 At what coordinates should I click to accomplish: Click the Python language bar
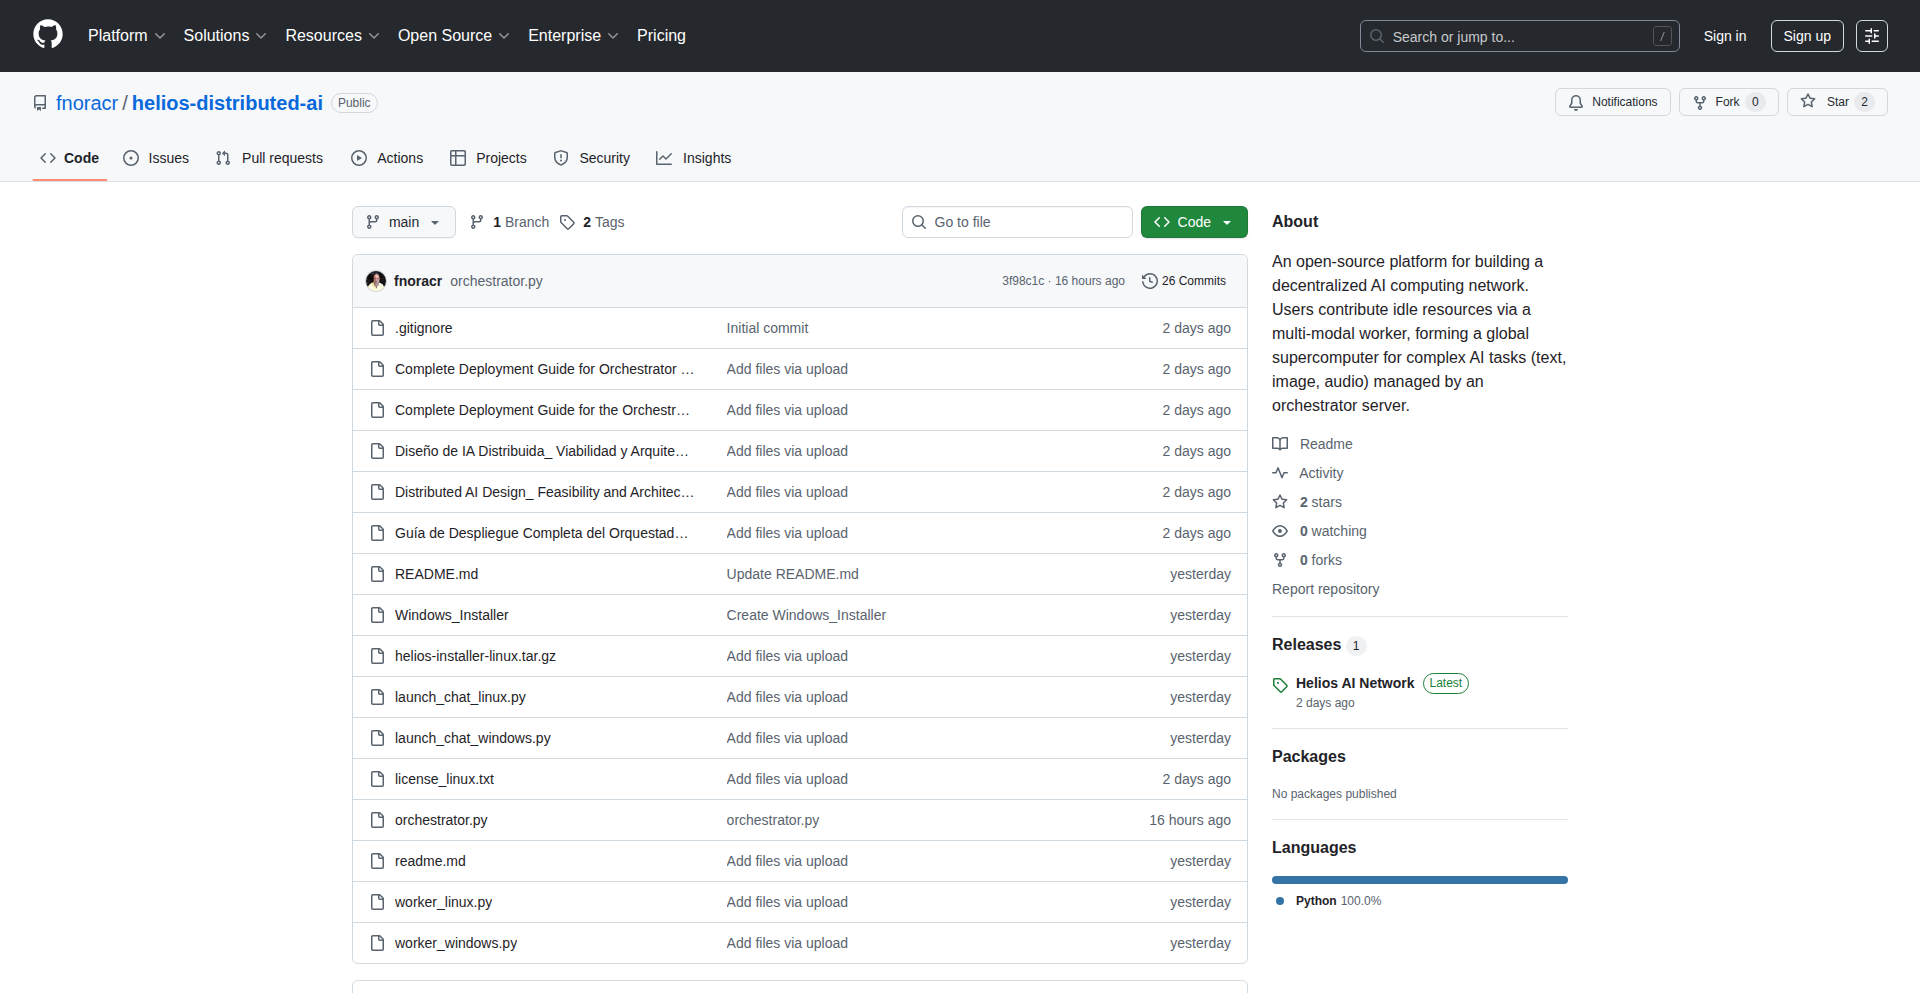click(x=1419, y=880)
